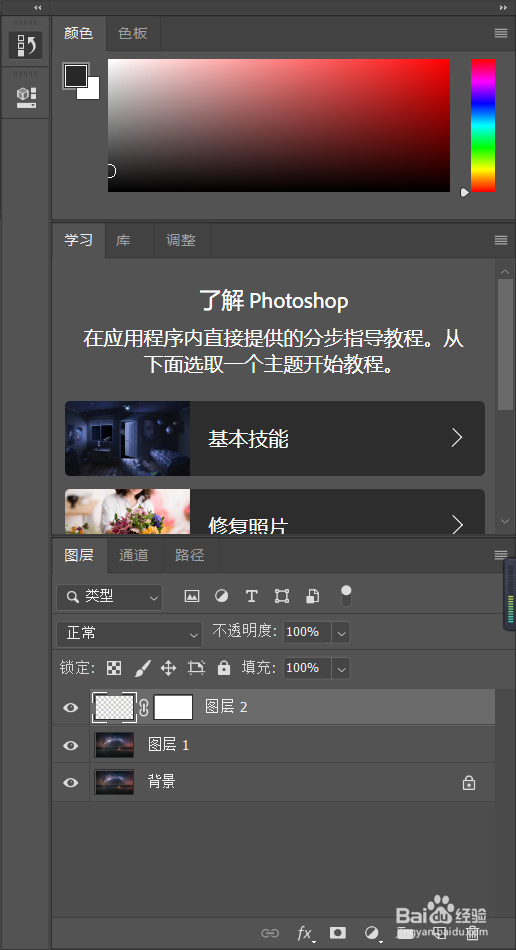516x950 pixels.
Task: Click the rainbow hue slider bar
Action: point(483,125)
